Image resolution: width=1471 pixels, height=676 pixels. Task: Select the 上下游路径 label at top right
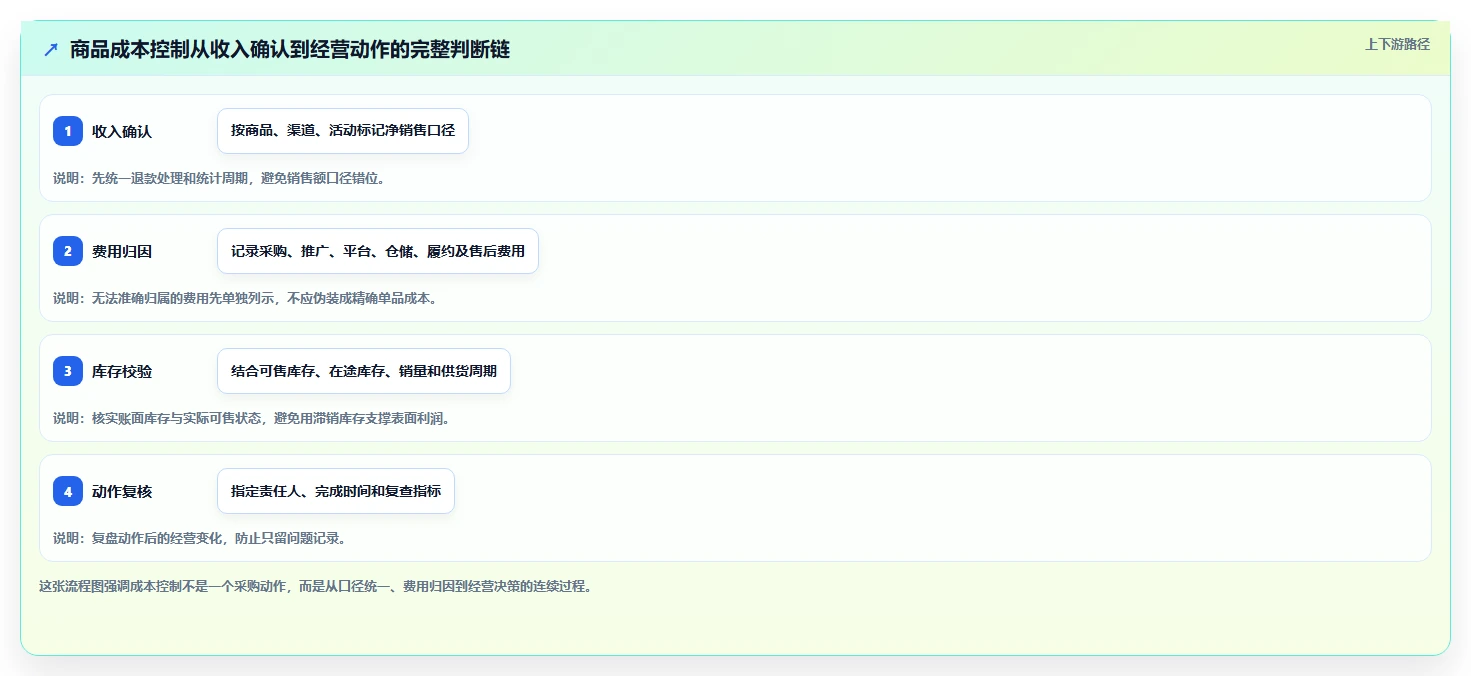click(x=1397, y=44)
